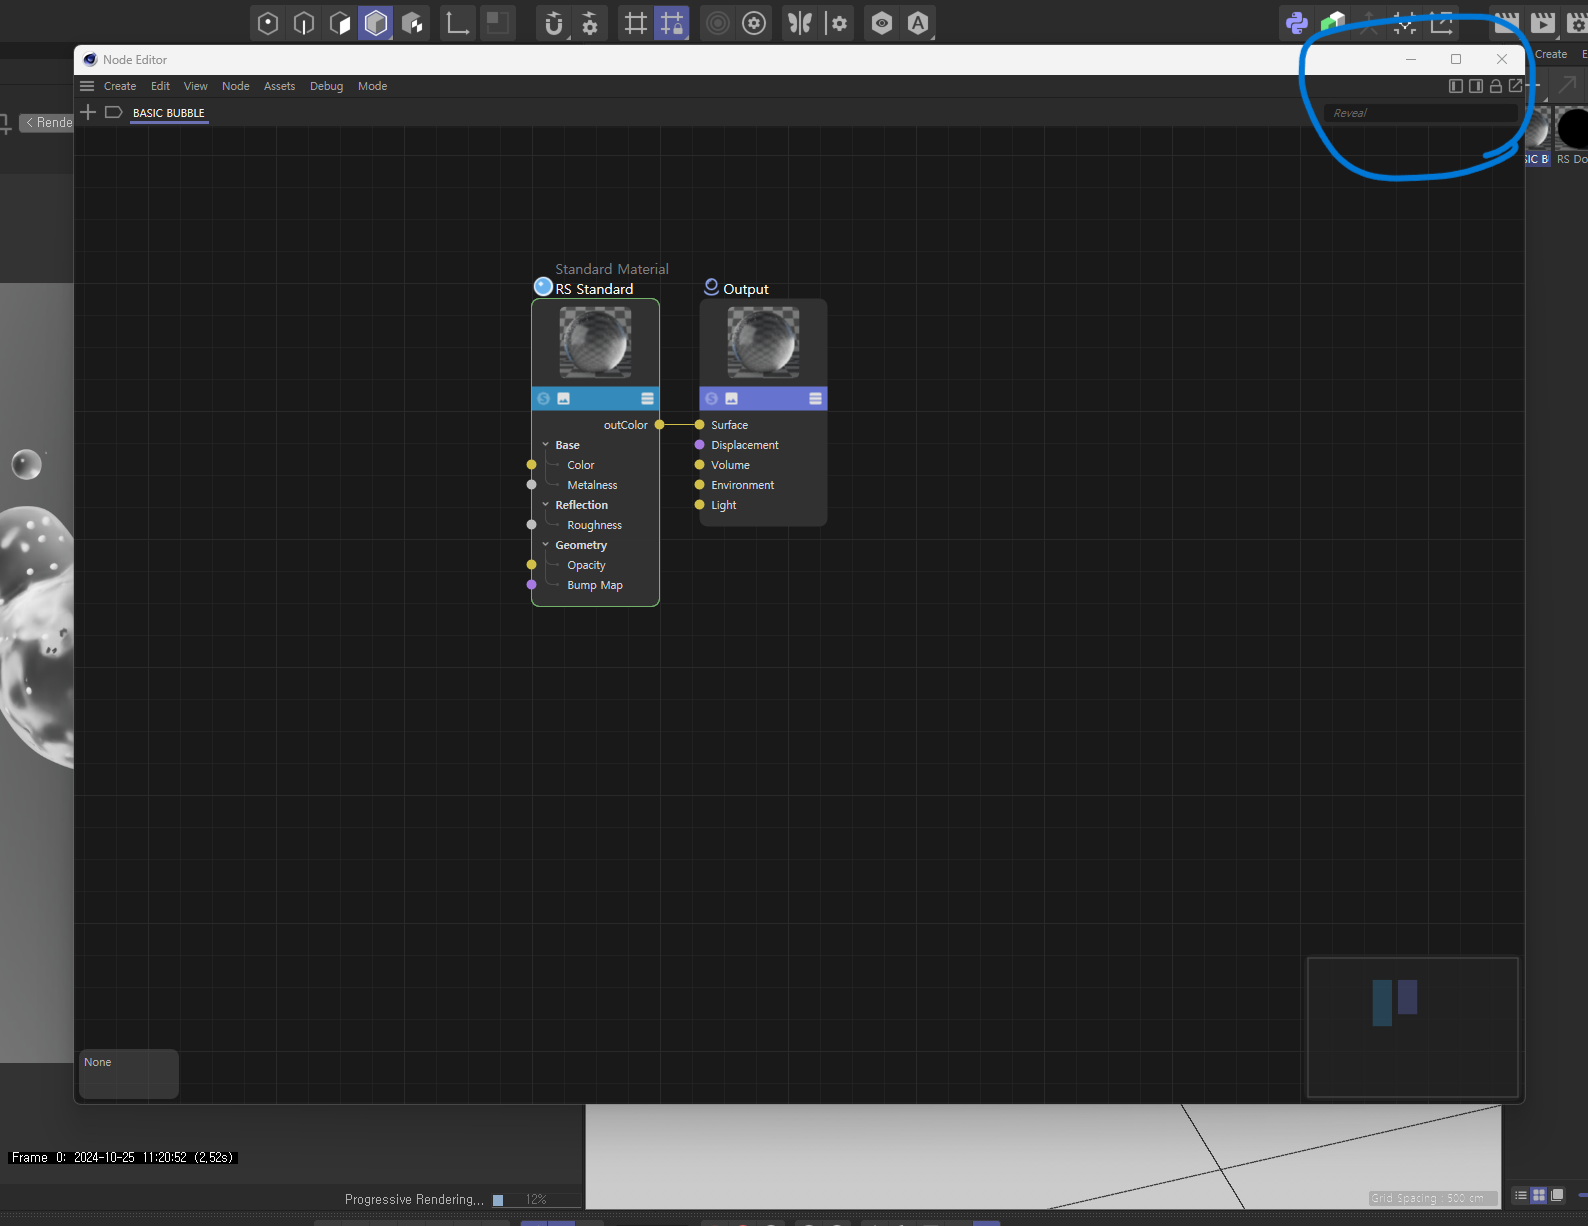Click the Metalness input port dot
This screenshot has width=1588, height=1226.
coord(532,485)
